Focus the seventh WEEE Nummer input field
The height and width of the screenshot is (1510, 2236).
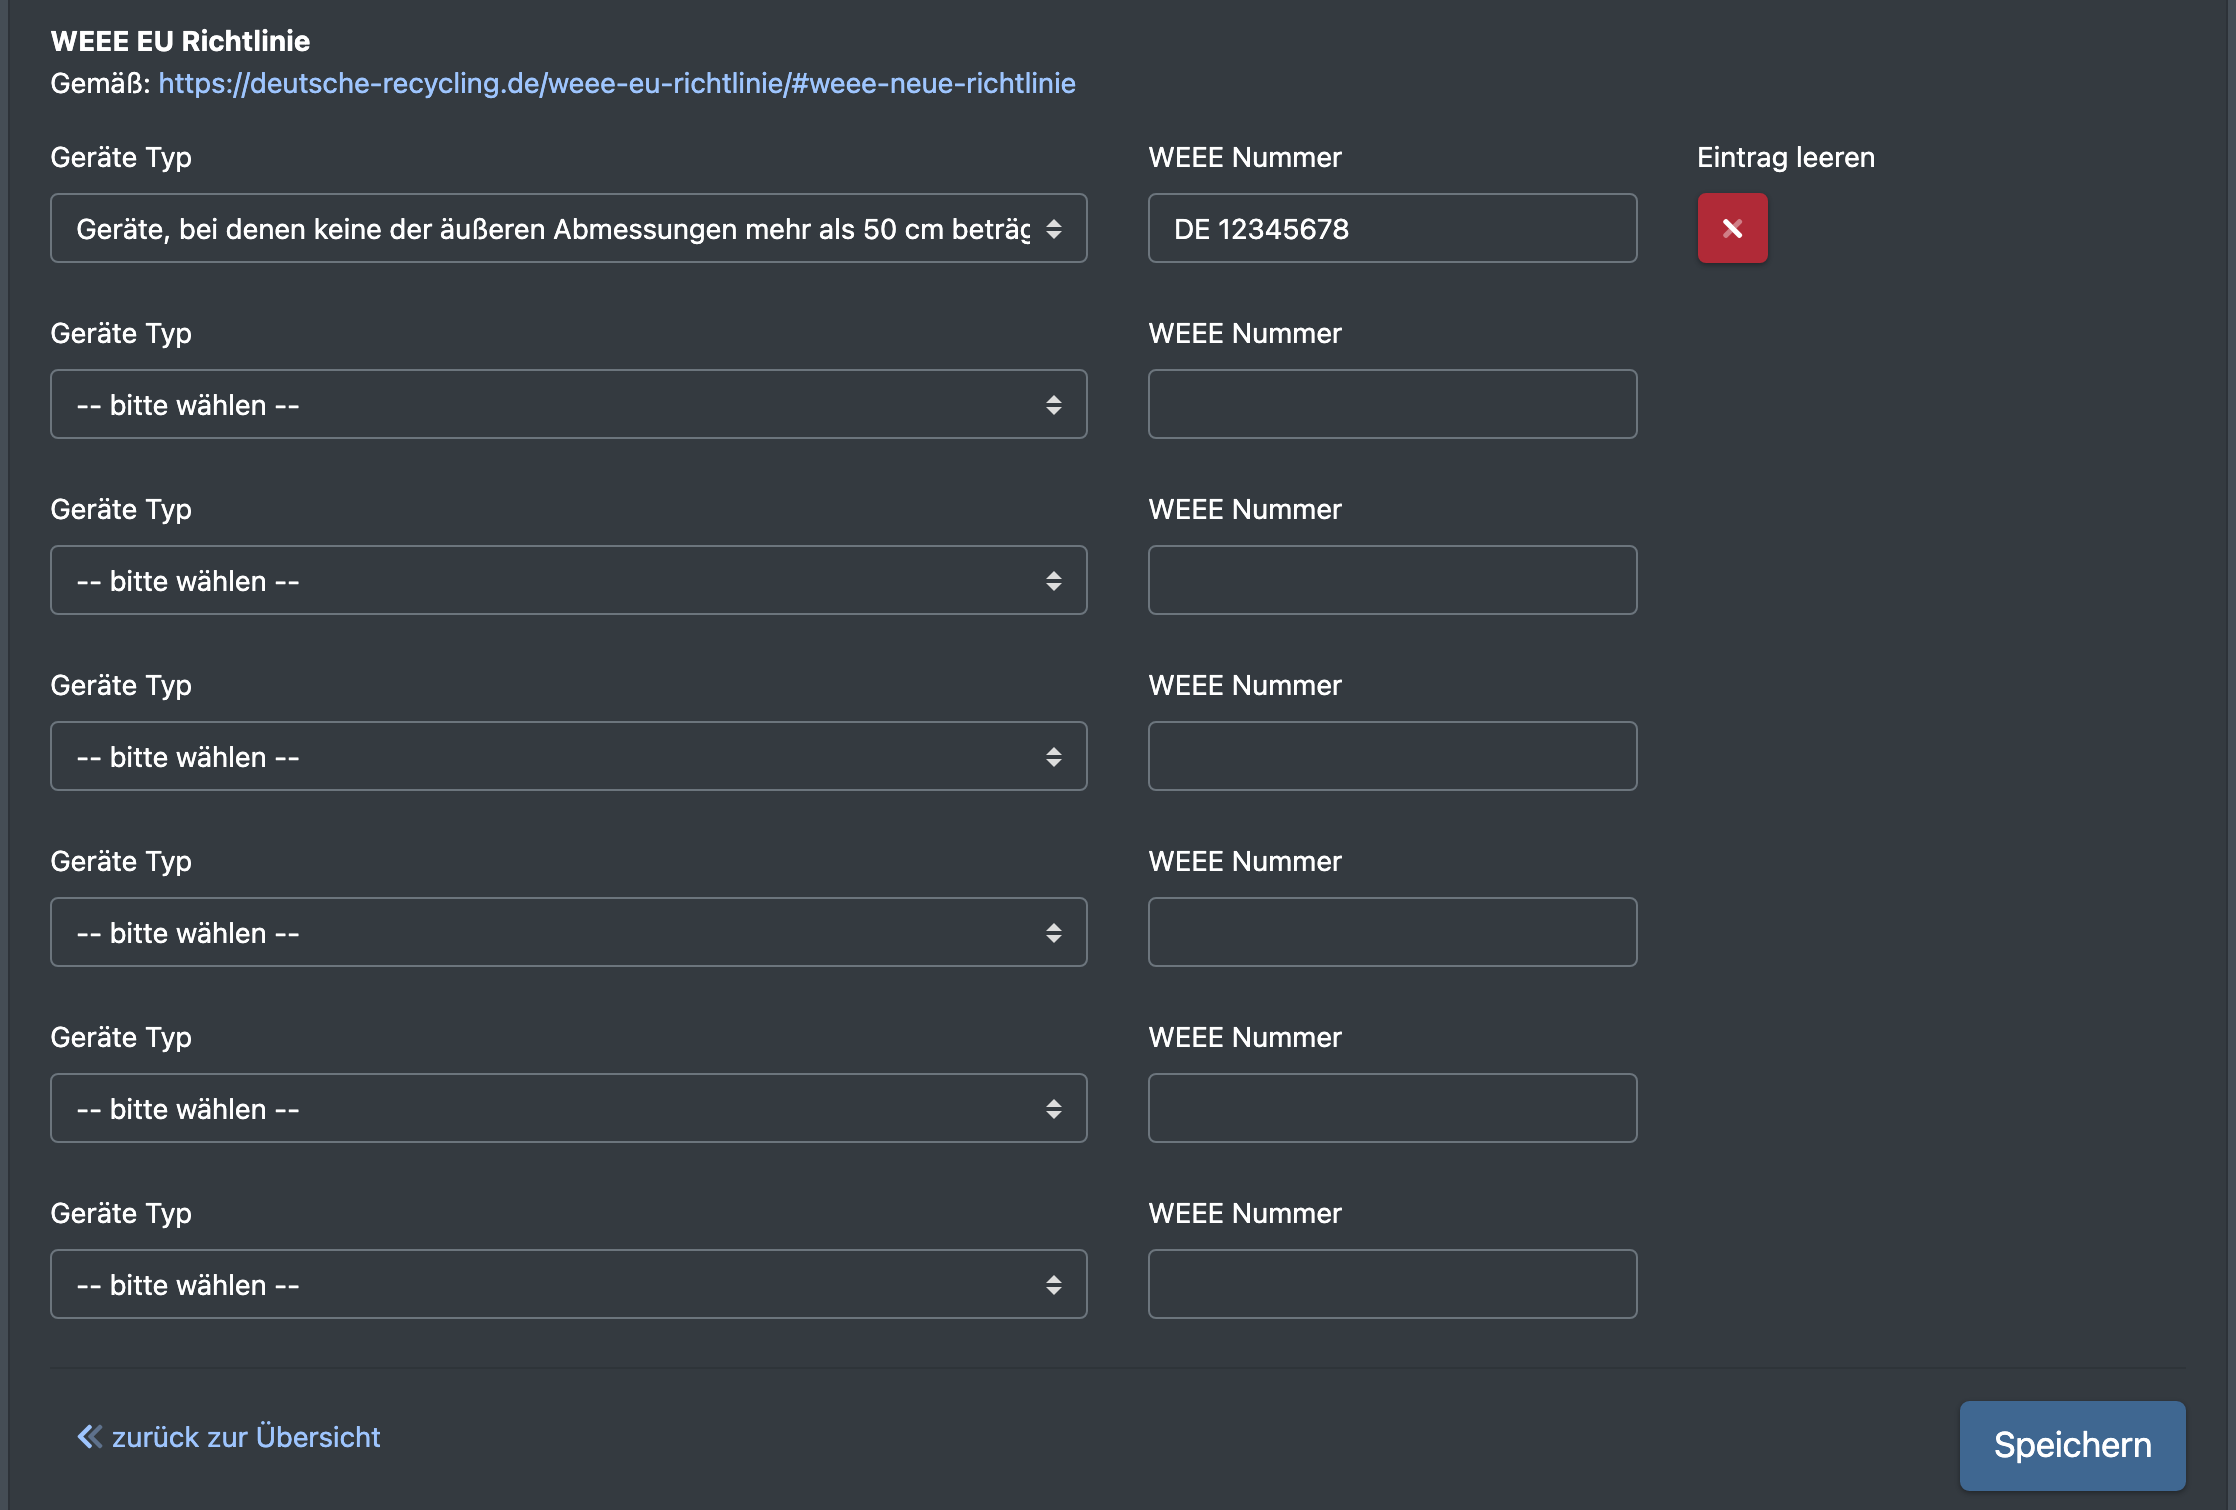(1392, 1284)
